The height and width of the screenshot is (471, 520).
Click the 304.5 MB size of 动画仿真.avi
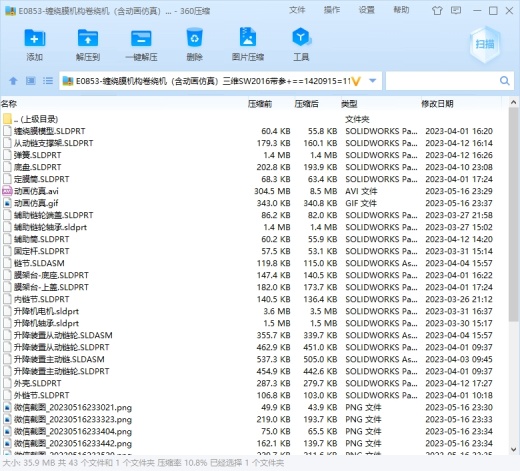[272, 191]
